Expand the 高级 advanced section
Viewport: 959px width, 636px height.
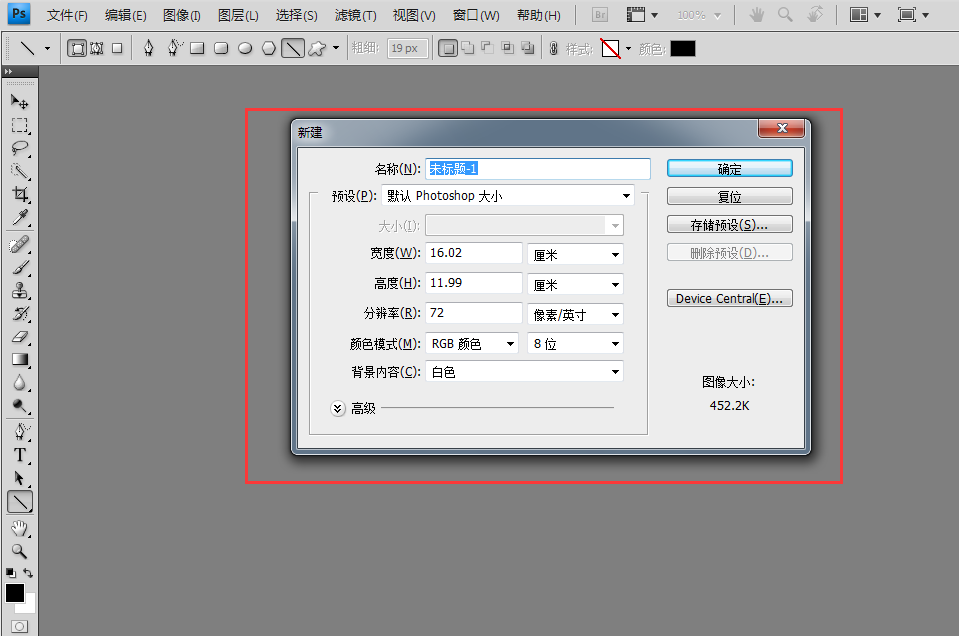pos(338,409)
